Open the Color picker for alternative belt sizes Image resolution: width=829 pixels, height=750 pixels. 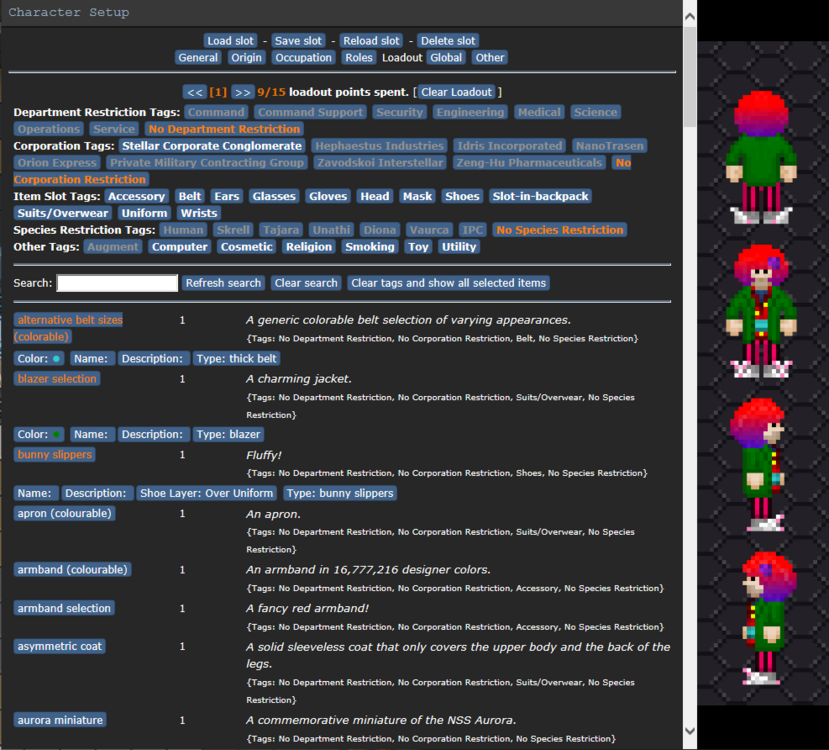click(38, 357)
